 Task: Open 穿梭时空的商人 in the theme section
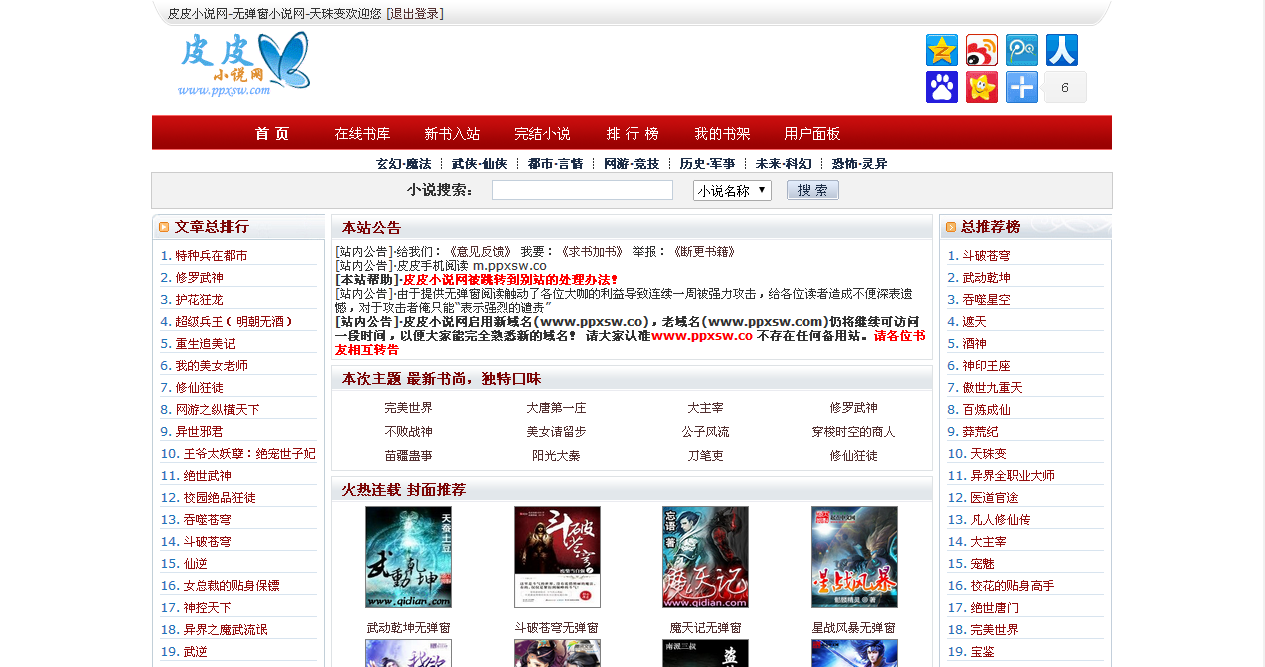point(853,432)
